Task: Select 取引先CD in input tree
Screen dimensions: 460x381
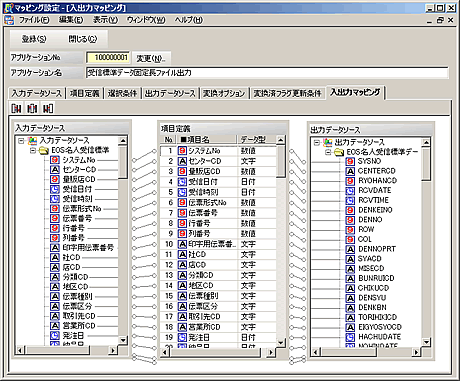Action: pyautogui.click(x=79, y=316)
